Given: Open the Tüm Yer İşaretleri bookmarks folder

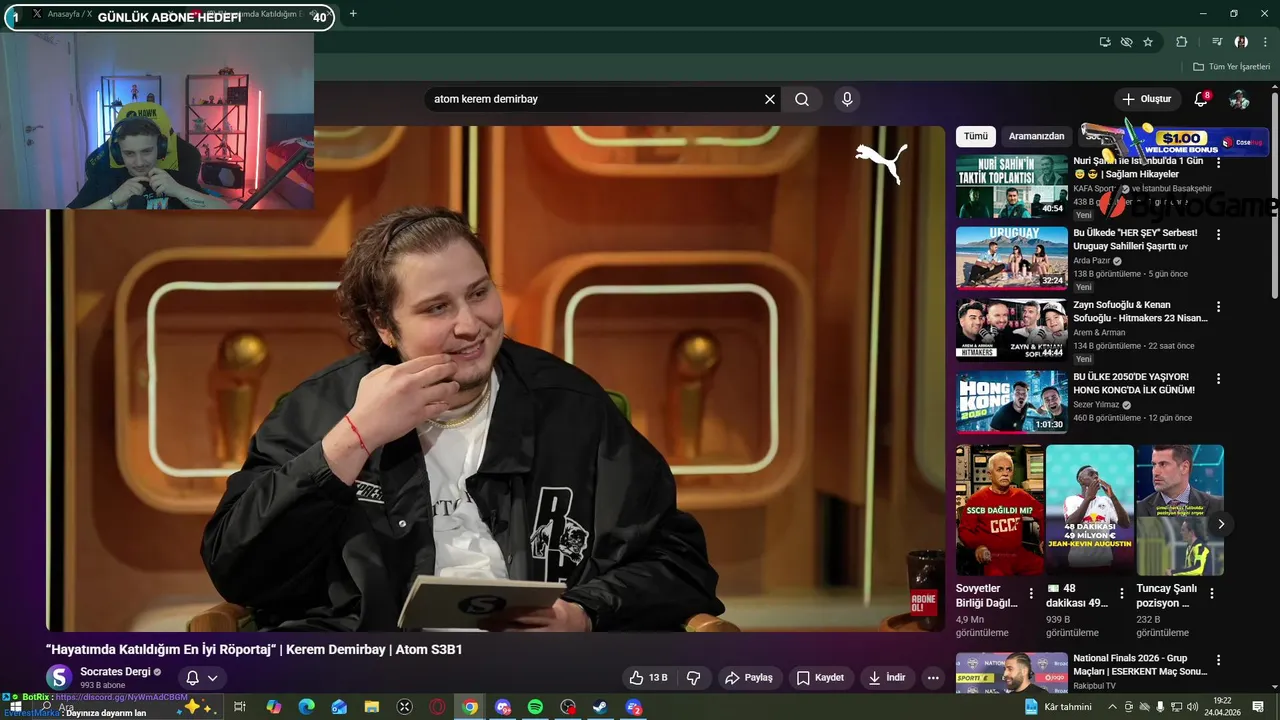Looking at the screenshot, I should pos(1231,67).
